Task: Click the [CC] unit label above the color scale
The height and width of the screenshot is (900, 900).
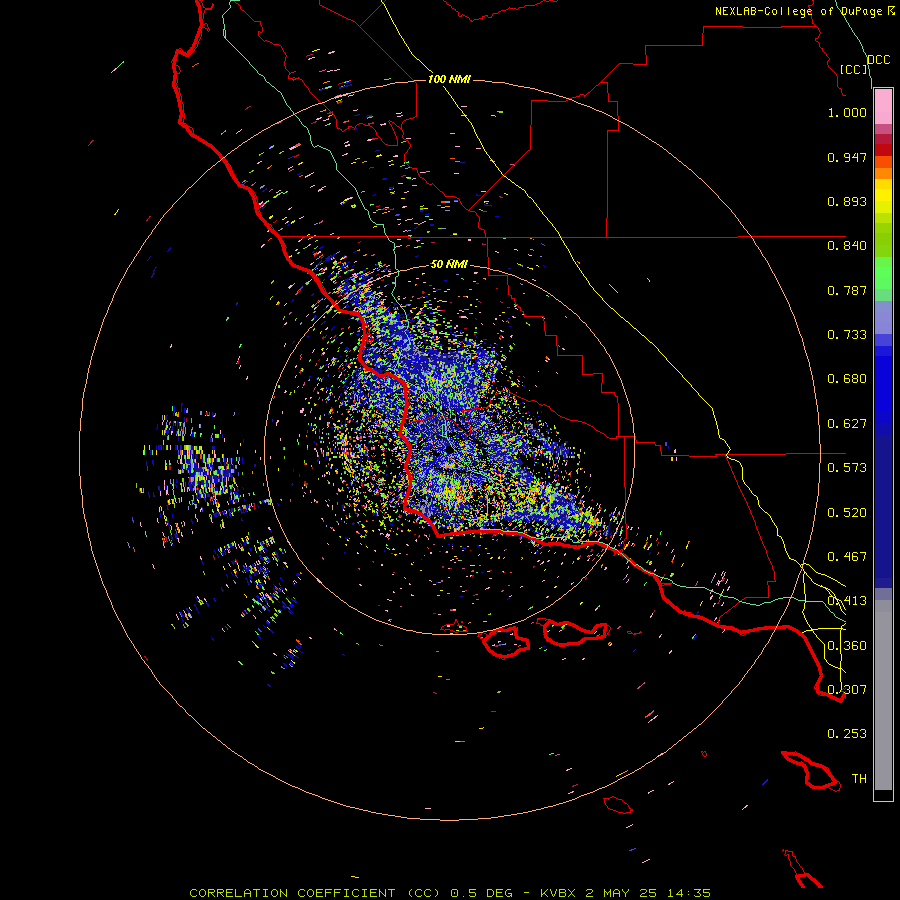Action: click(x=854, y=69)
